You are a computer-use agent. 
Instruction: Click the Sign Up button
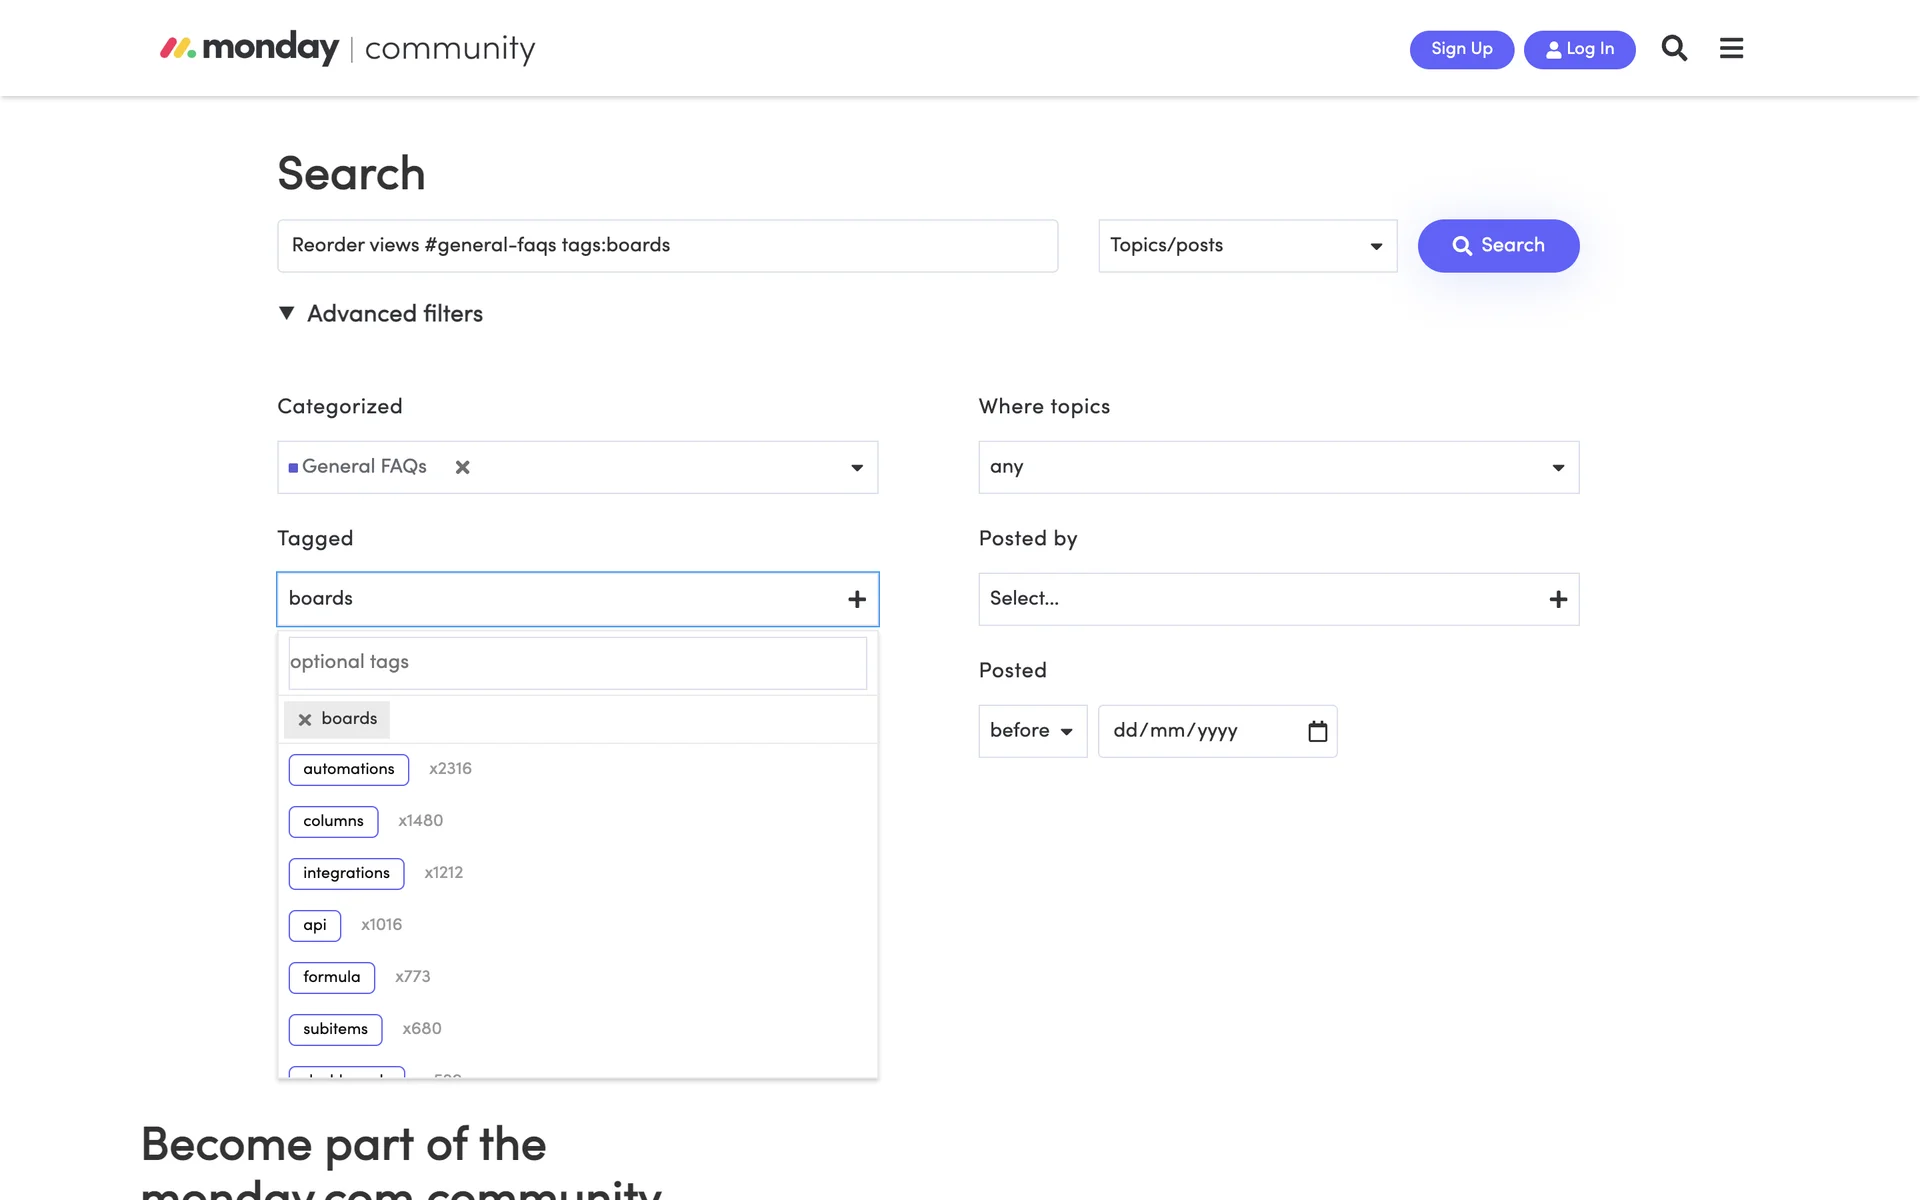[1461, 49]
